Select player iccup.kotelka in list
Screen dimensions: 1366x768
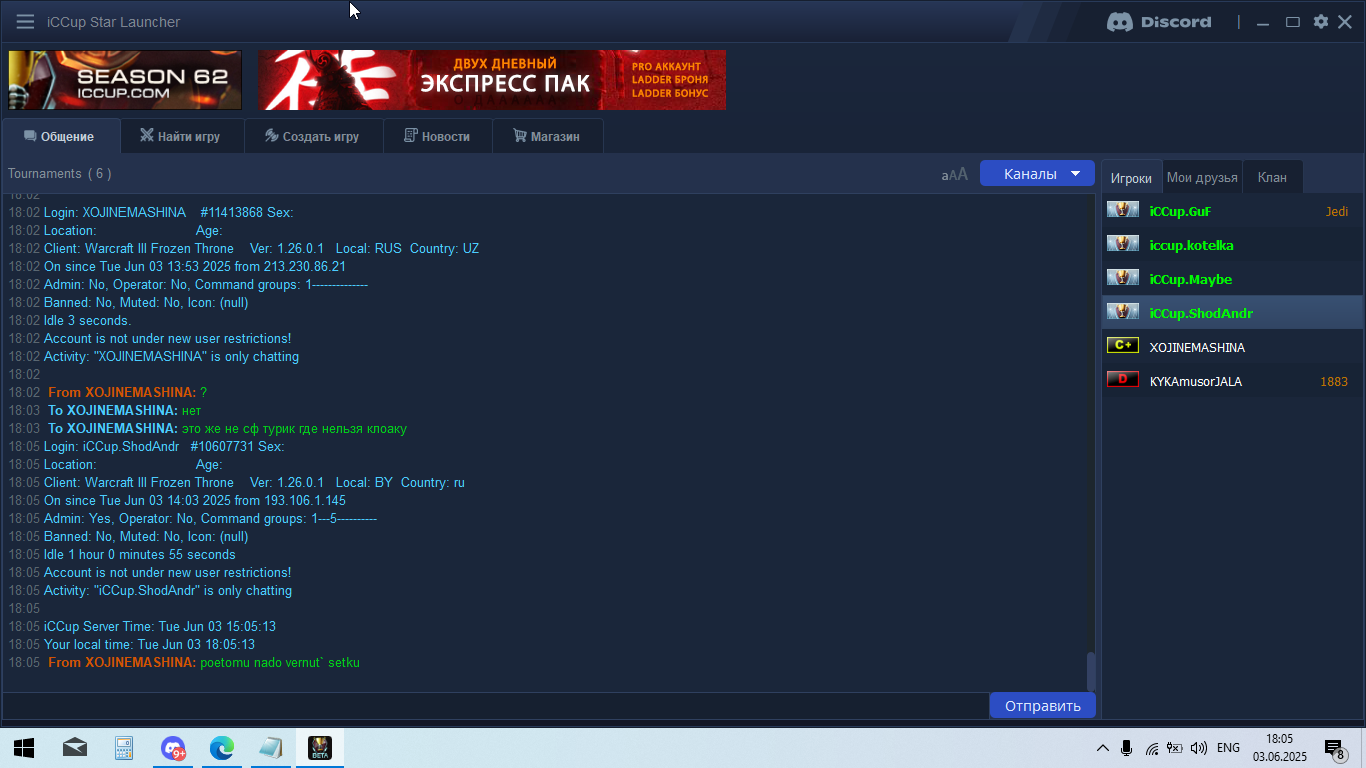(x=1232, y=245)
